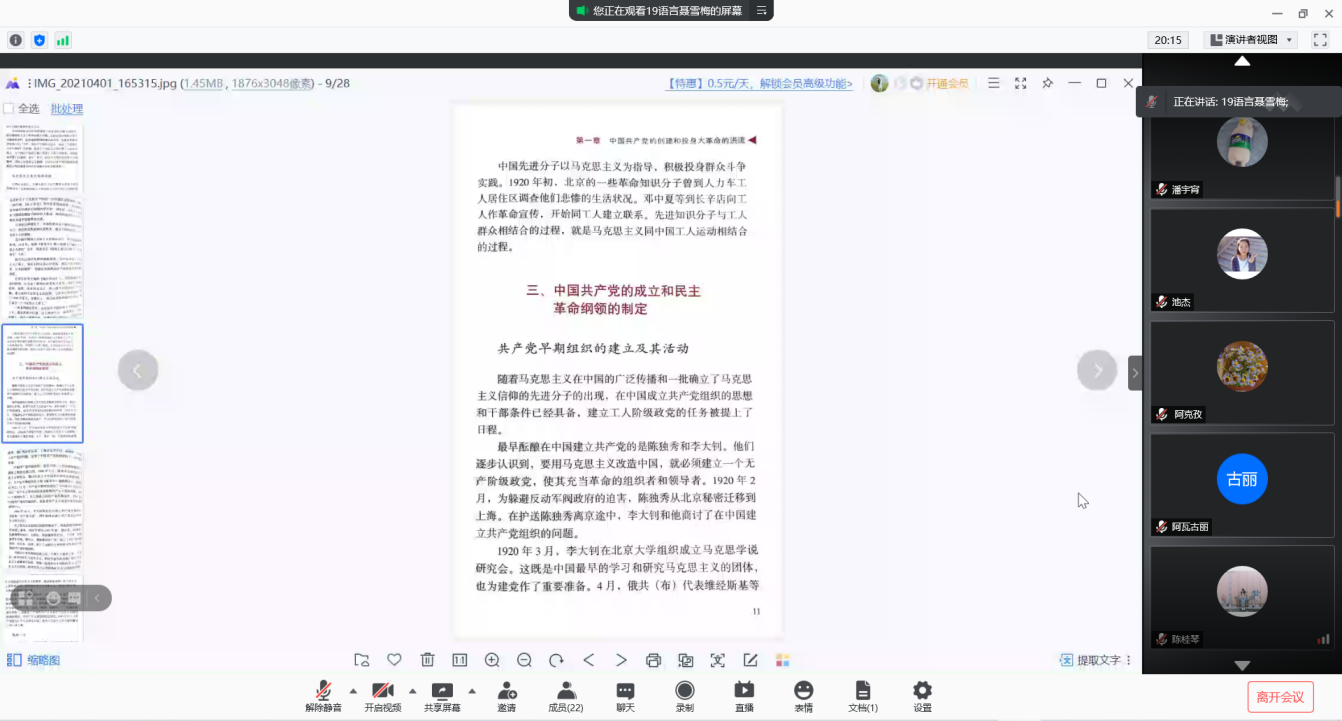Check the 全选 select-all checkbox
Image resolution: width=1342 pixels, height=721 pixels.
(x=8, y=109)
